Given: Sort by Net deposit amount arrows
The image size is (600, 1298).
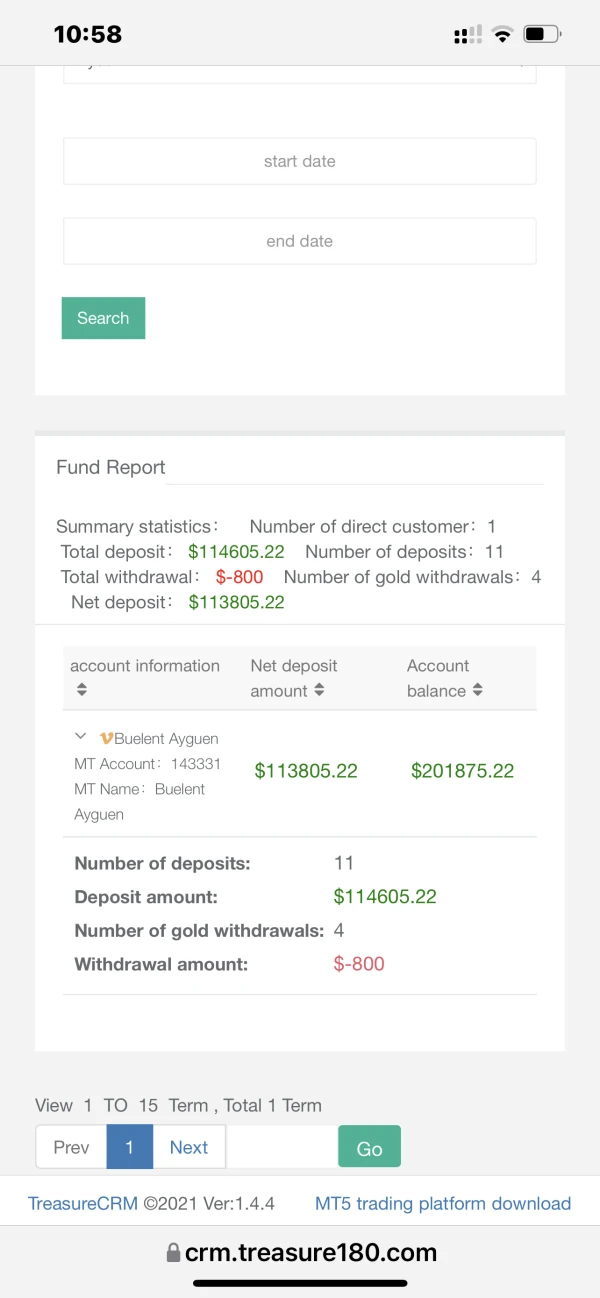Looking at the screenshot, I should [x=319, y=690].
